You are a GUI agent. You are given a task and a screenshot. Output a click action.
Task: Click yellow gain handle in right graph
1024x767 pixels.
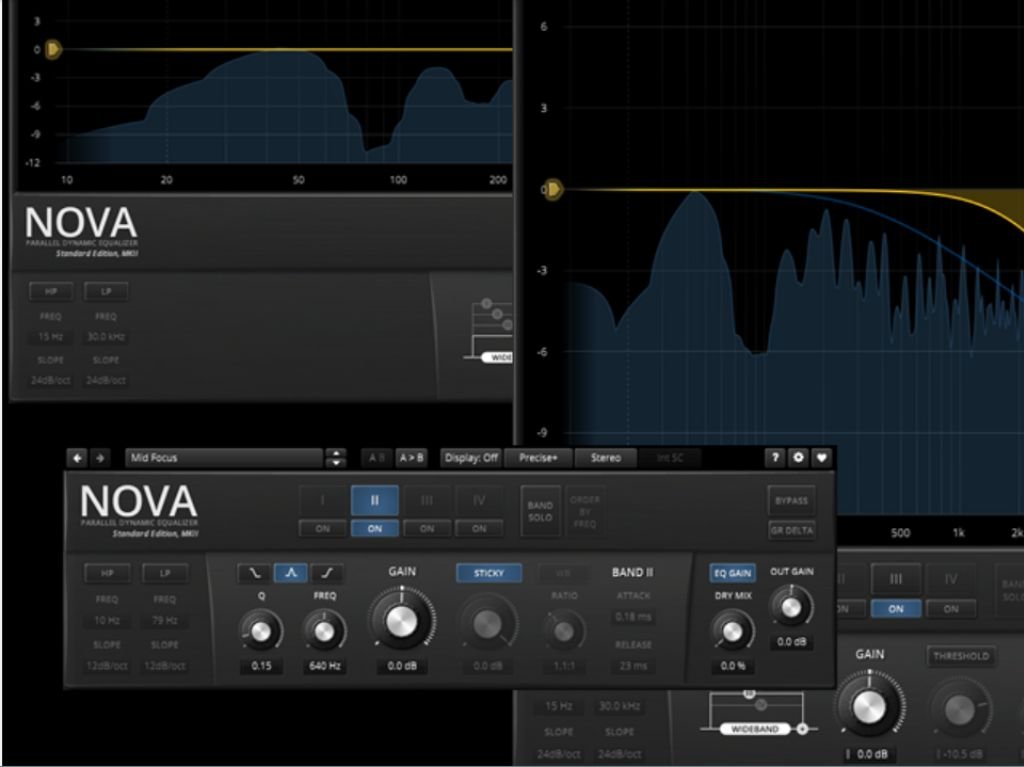pos(553,189)
